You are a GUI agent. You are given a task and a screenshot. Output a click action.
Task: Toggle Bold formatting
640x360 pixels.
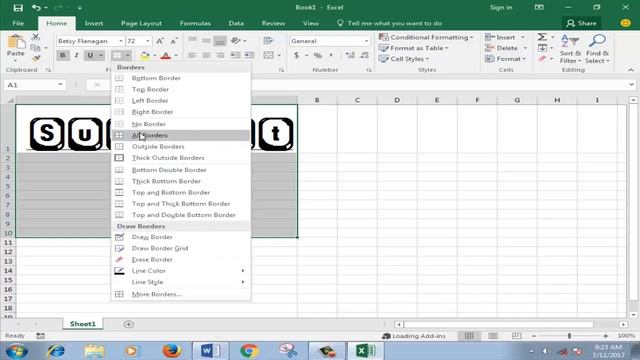pos(62,55)
